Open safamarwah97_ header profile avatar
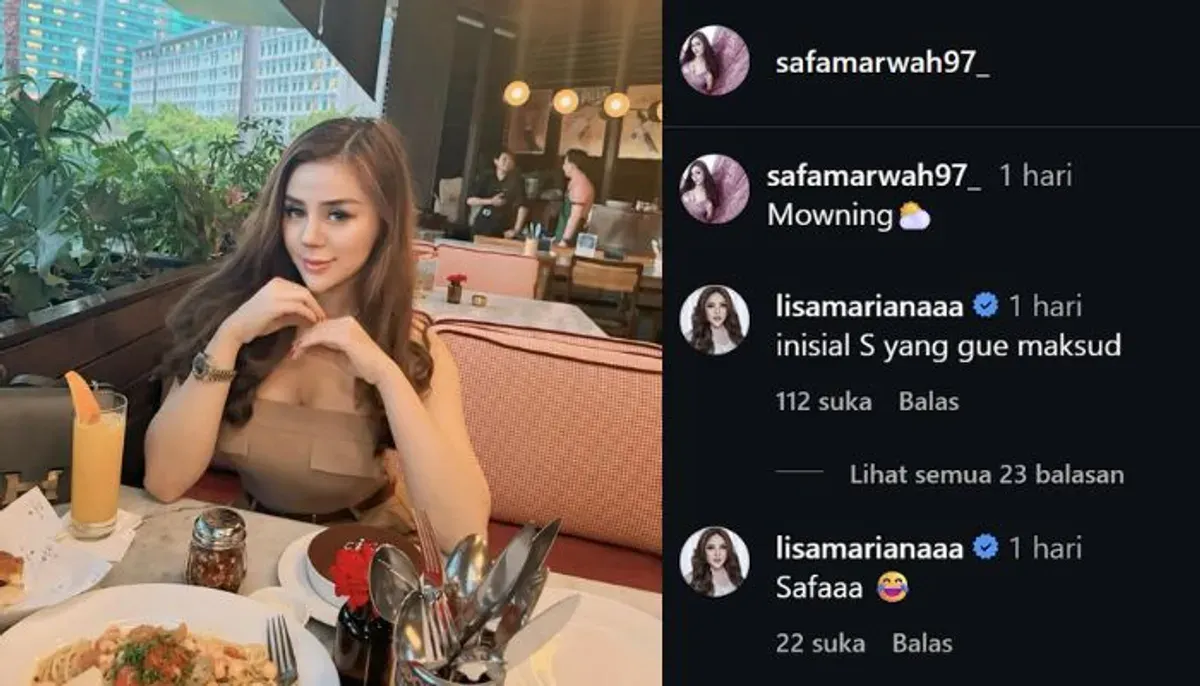The width and height of the screenshot is (1200, 686). 714,61
